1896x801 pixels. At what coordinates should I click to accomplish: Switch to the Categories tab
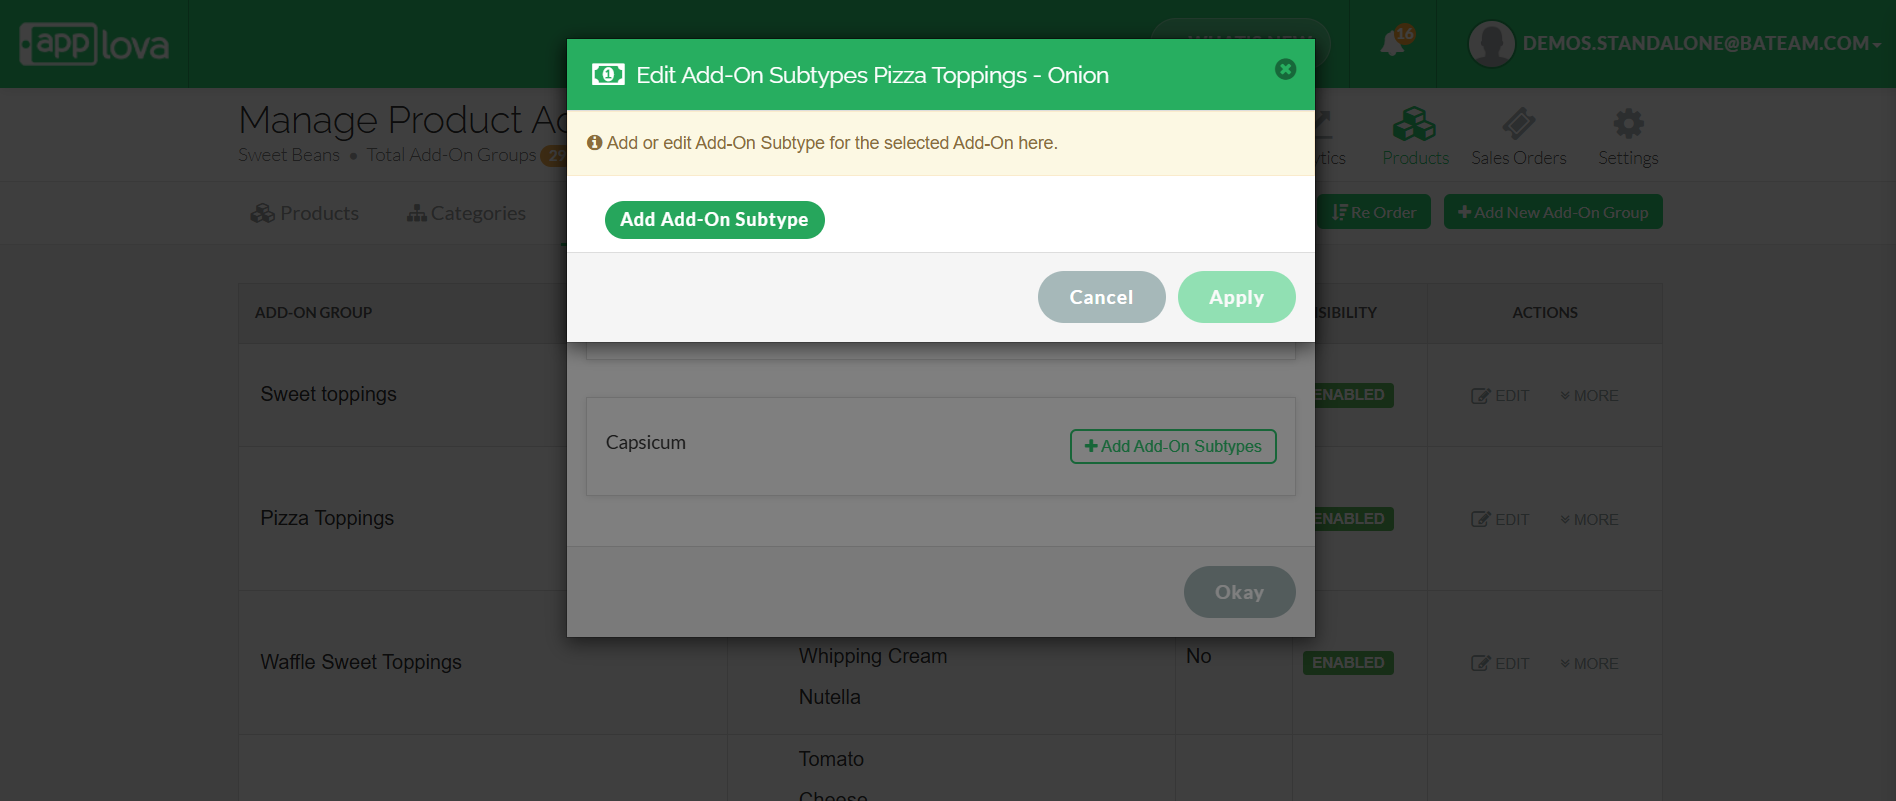coord(466,213)
